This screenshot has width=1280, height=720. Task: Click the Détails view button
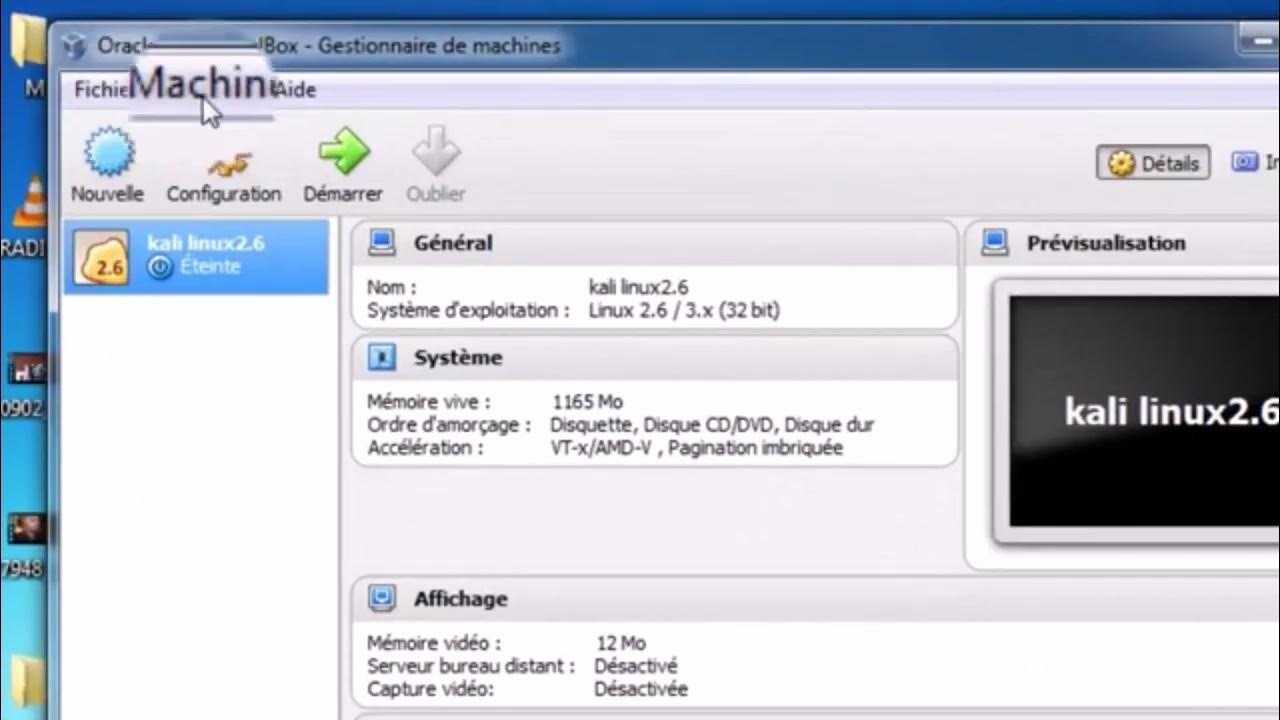point(1153,163)
